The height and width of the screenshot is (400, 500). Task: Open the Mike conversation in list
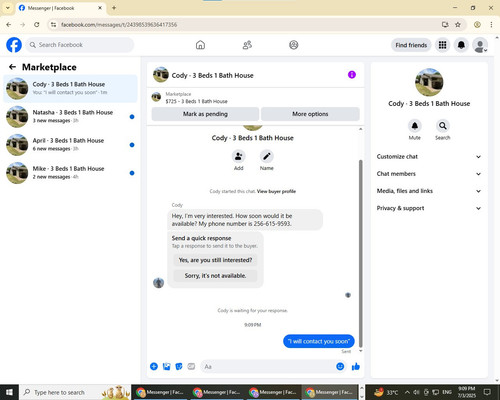click(x=70, y=173)
